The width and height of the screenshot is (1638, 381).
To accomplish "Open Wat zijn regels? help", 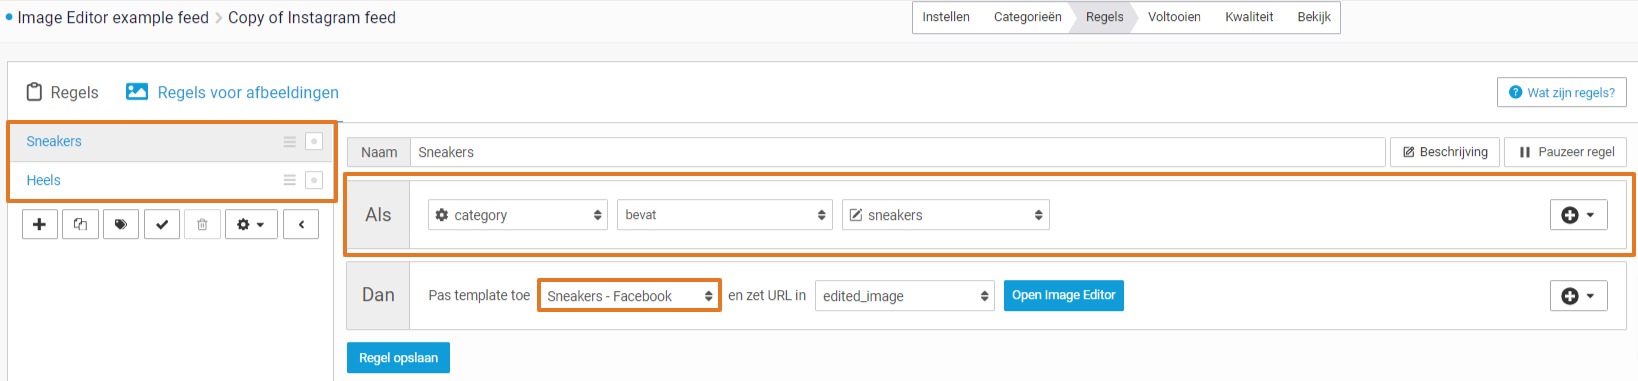I will click(x=1562, y=92).
